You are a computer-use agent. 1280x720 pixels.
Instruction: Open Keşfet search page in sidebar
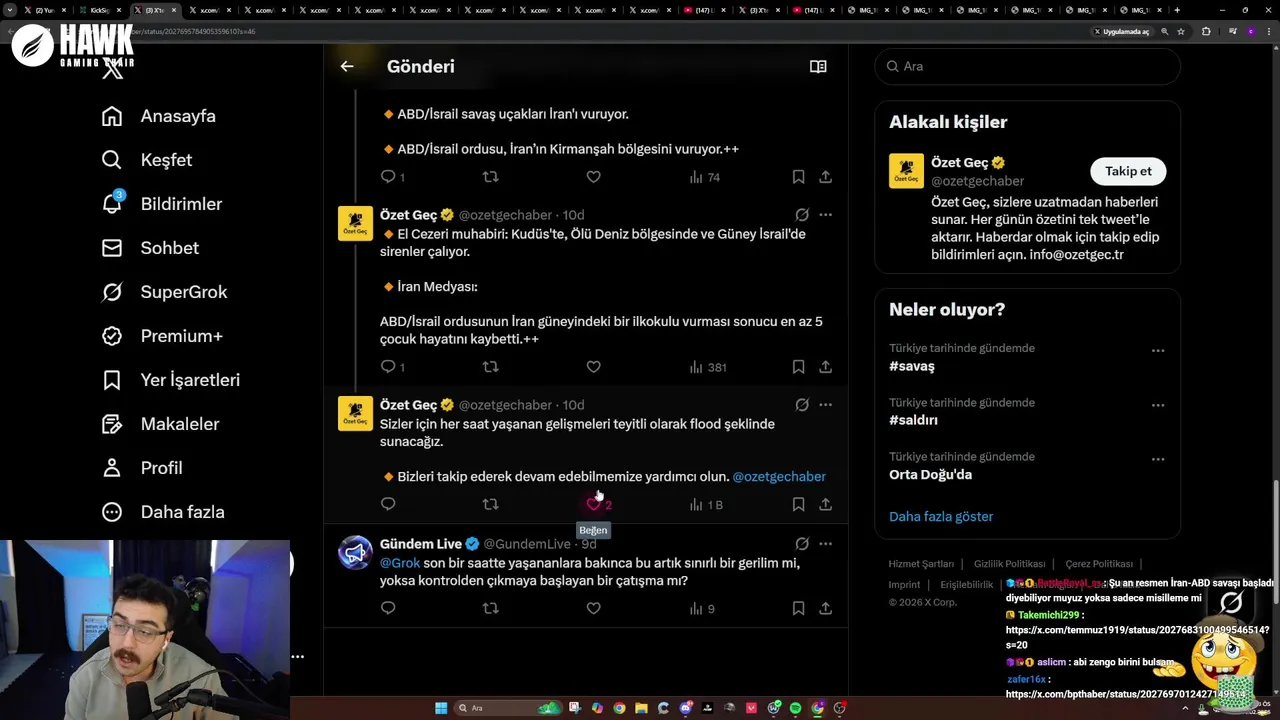coord(147,160)
